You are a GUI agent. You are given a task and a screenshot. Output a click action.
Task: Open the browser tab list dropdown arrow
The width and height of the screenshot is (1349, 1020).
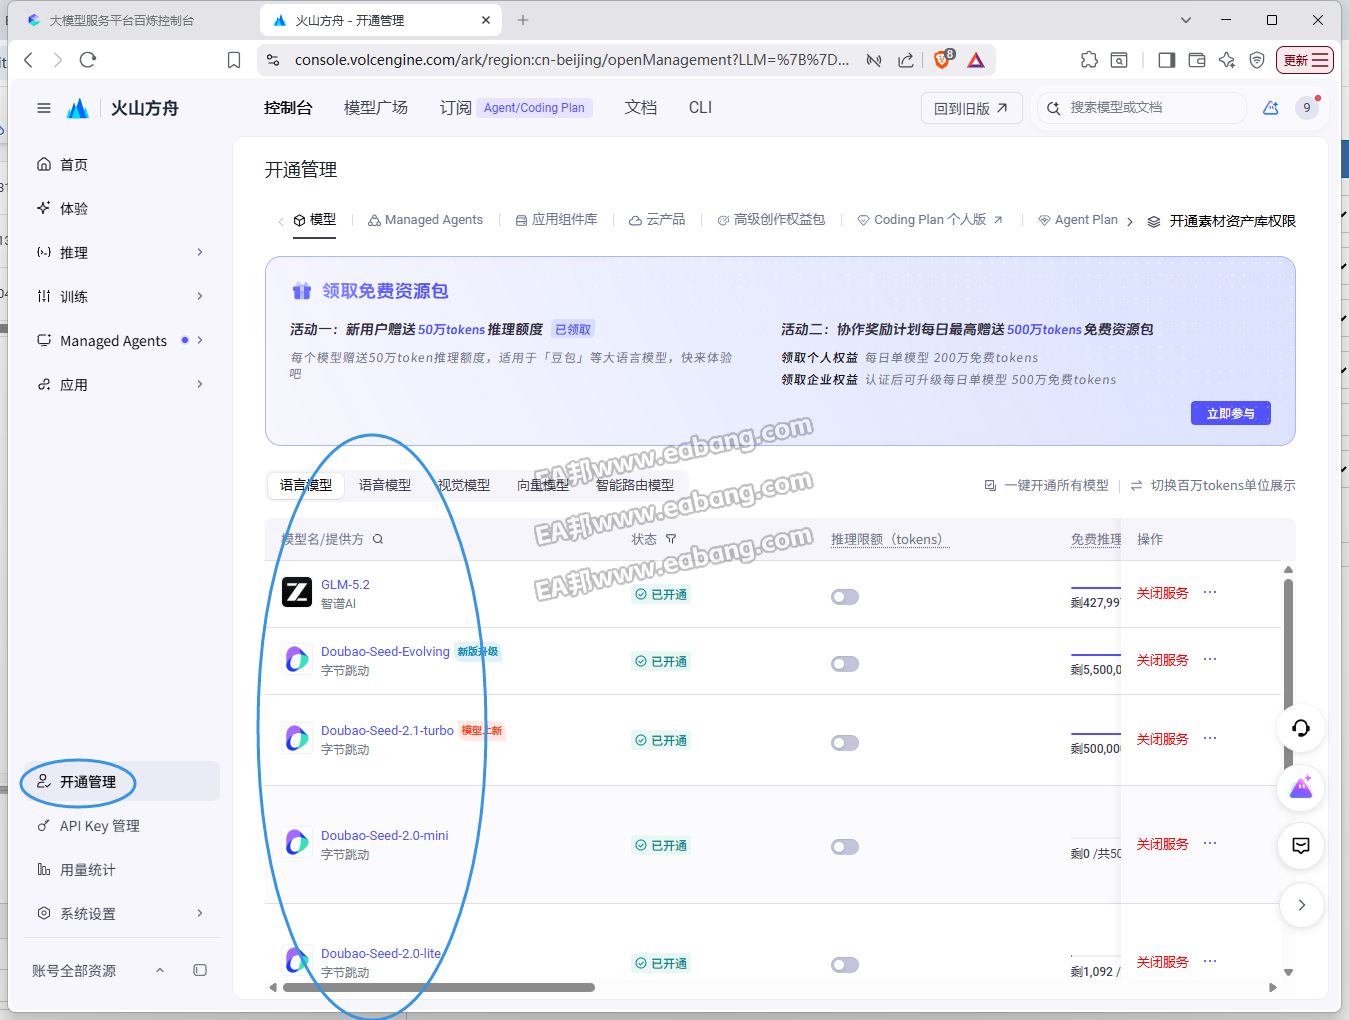[1186, 20]
